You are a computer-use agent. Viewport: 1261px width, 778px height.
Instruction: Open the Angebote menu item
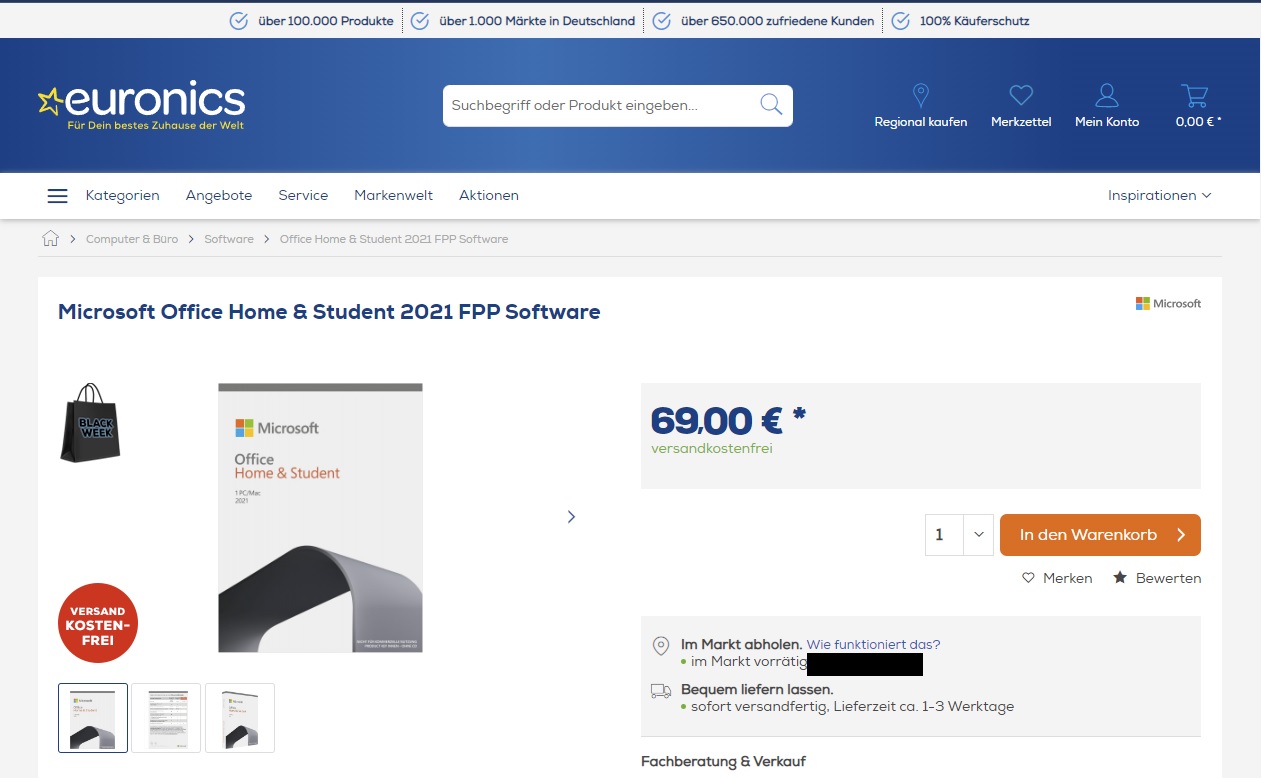[219, 195]
